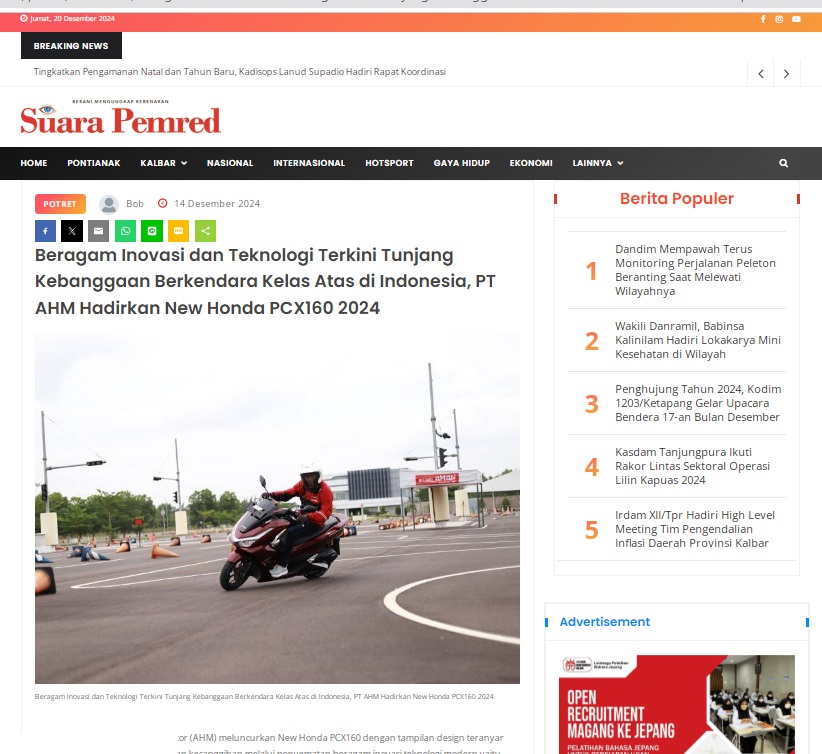
Task: Expand the Lainnya menu dropdown
Action: tap(598, 163)
